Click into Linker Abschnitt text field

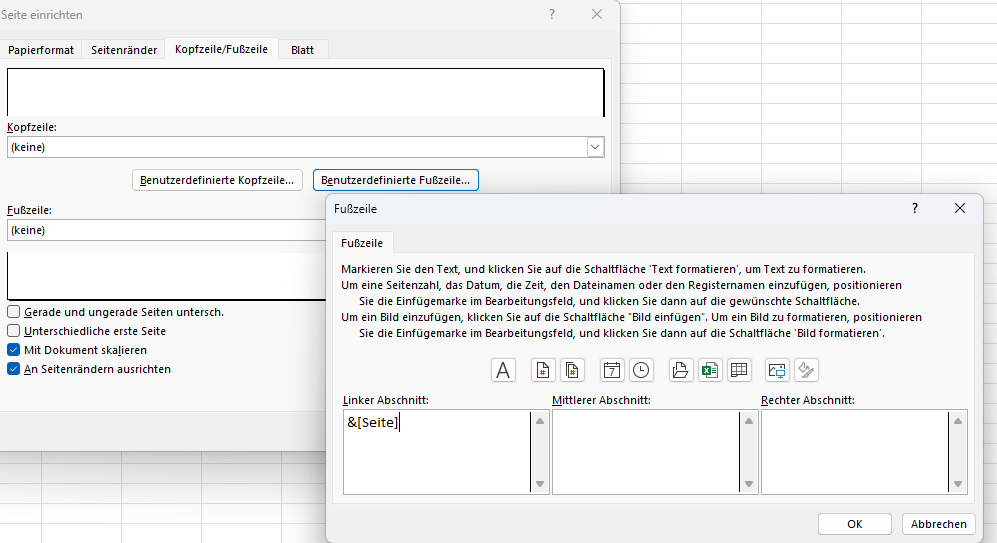point(436,451)
